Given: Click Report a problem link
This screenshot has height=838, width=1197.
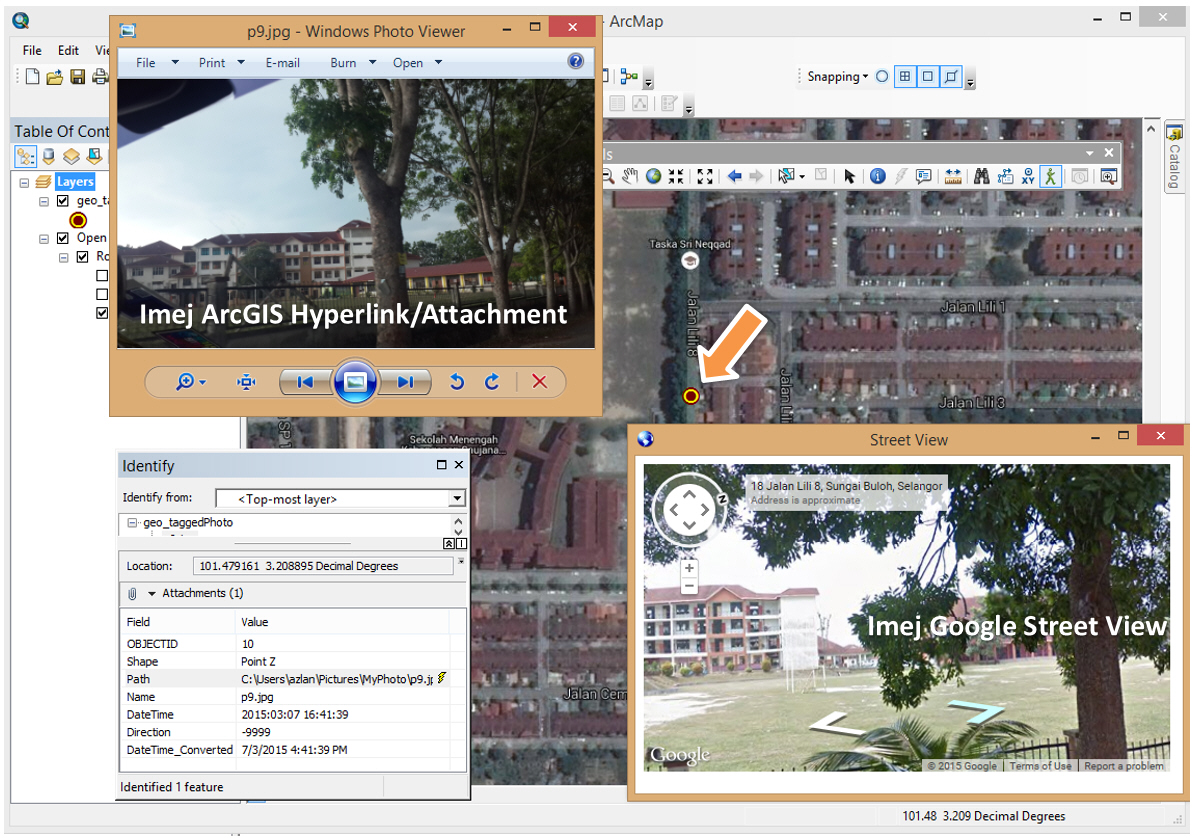Looking at the screenshot, I should pos(1124,765).
